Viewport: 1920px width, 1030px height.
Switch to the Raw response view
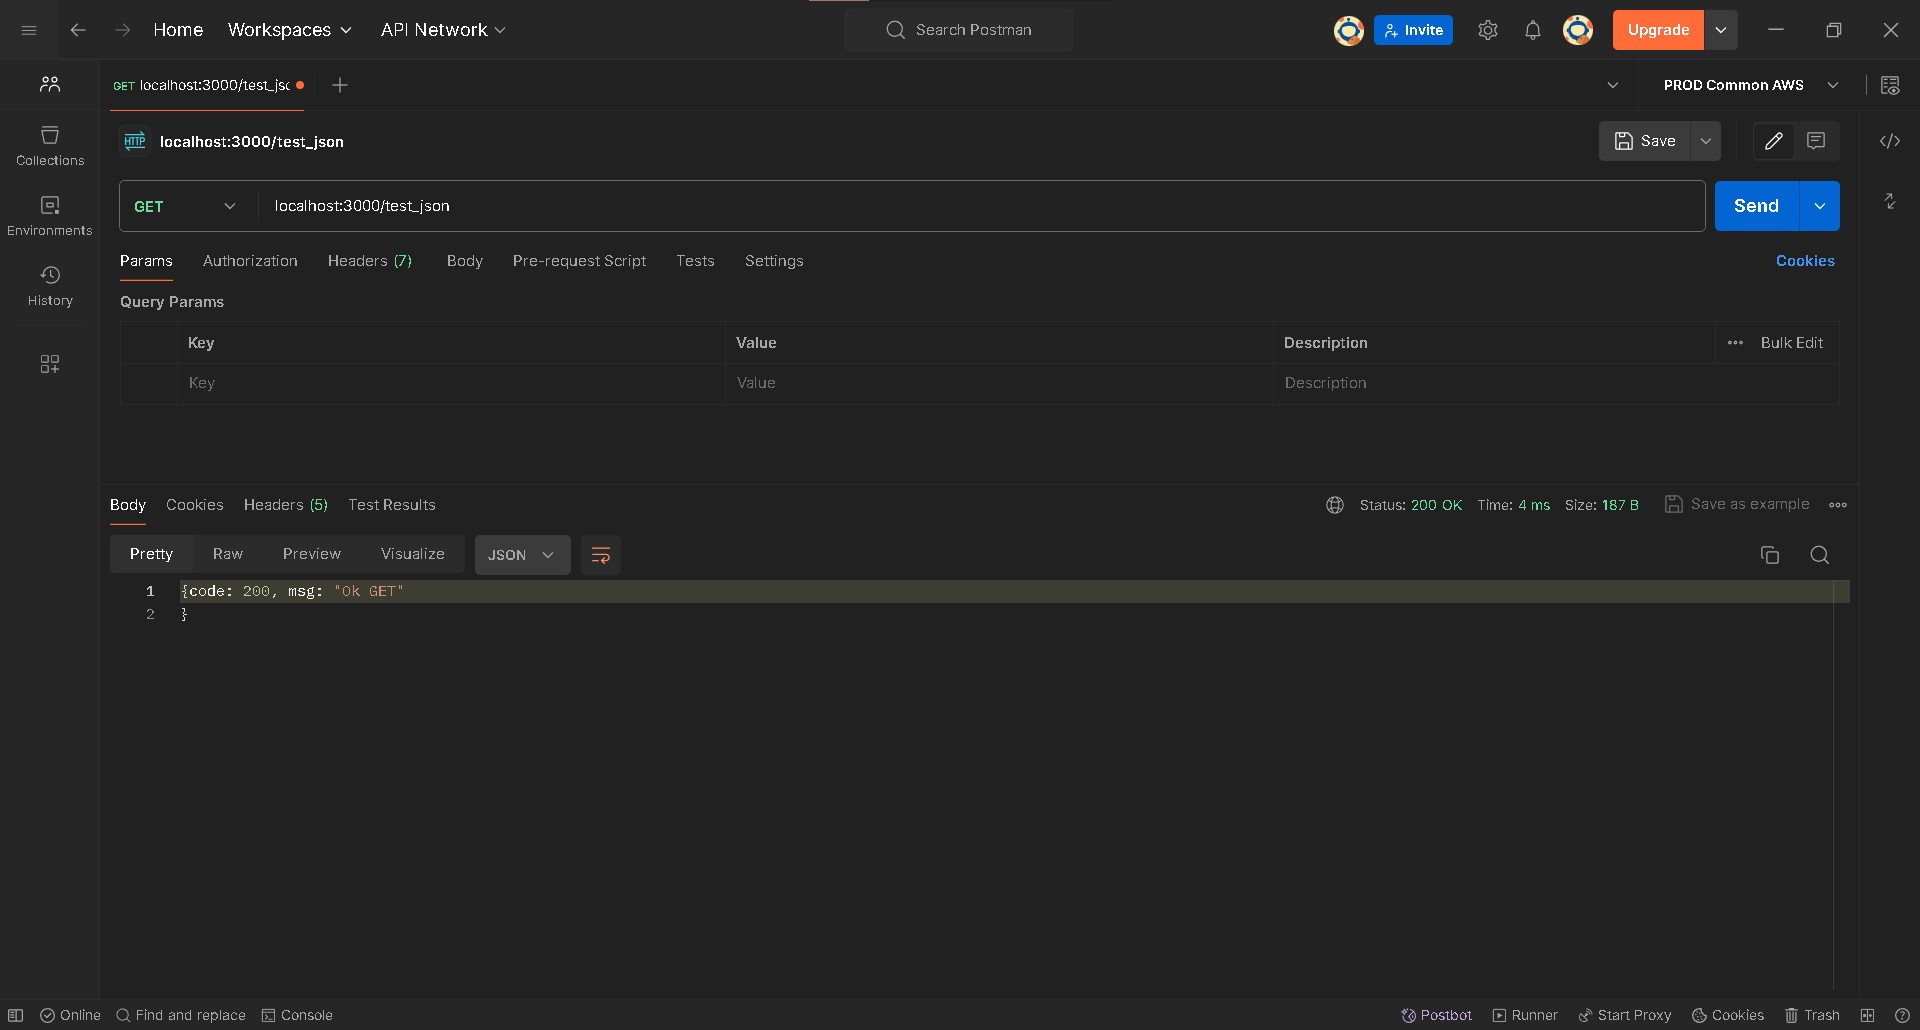pos(227,554)
